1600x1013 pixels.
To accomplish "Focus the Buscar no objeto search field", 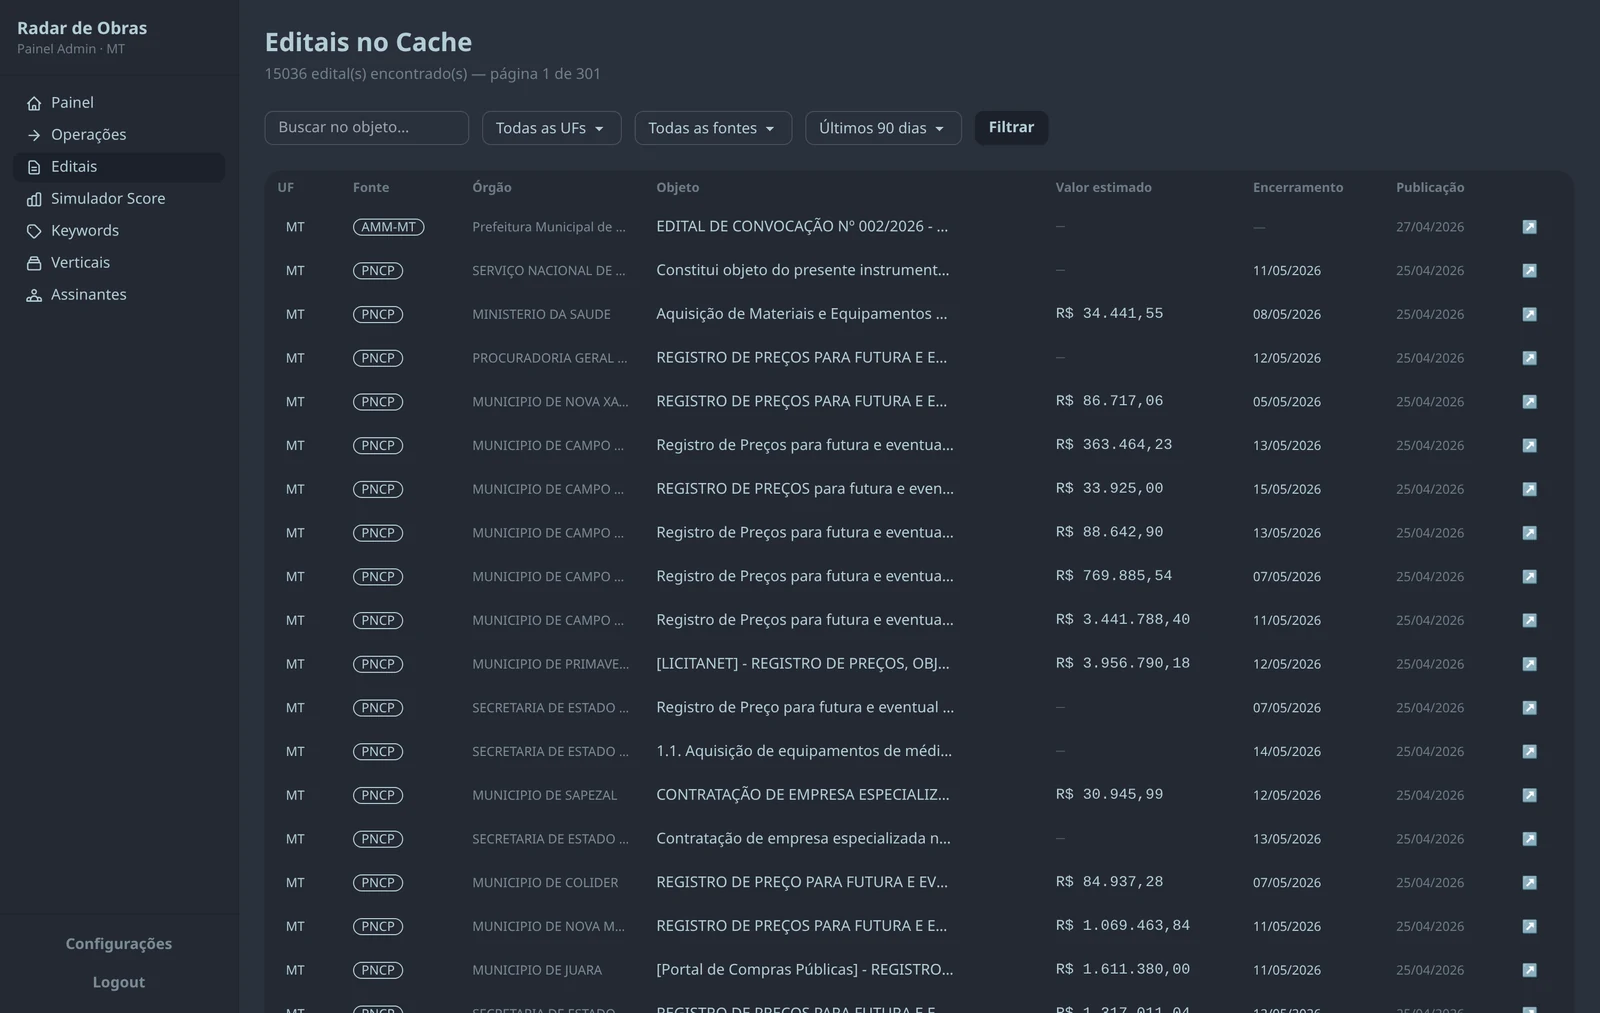I will [x=366, y=128].
